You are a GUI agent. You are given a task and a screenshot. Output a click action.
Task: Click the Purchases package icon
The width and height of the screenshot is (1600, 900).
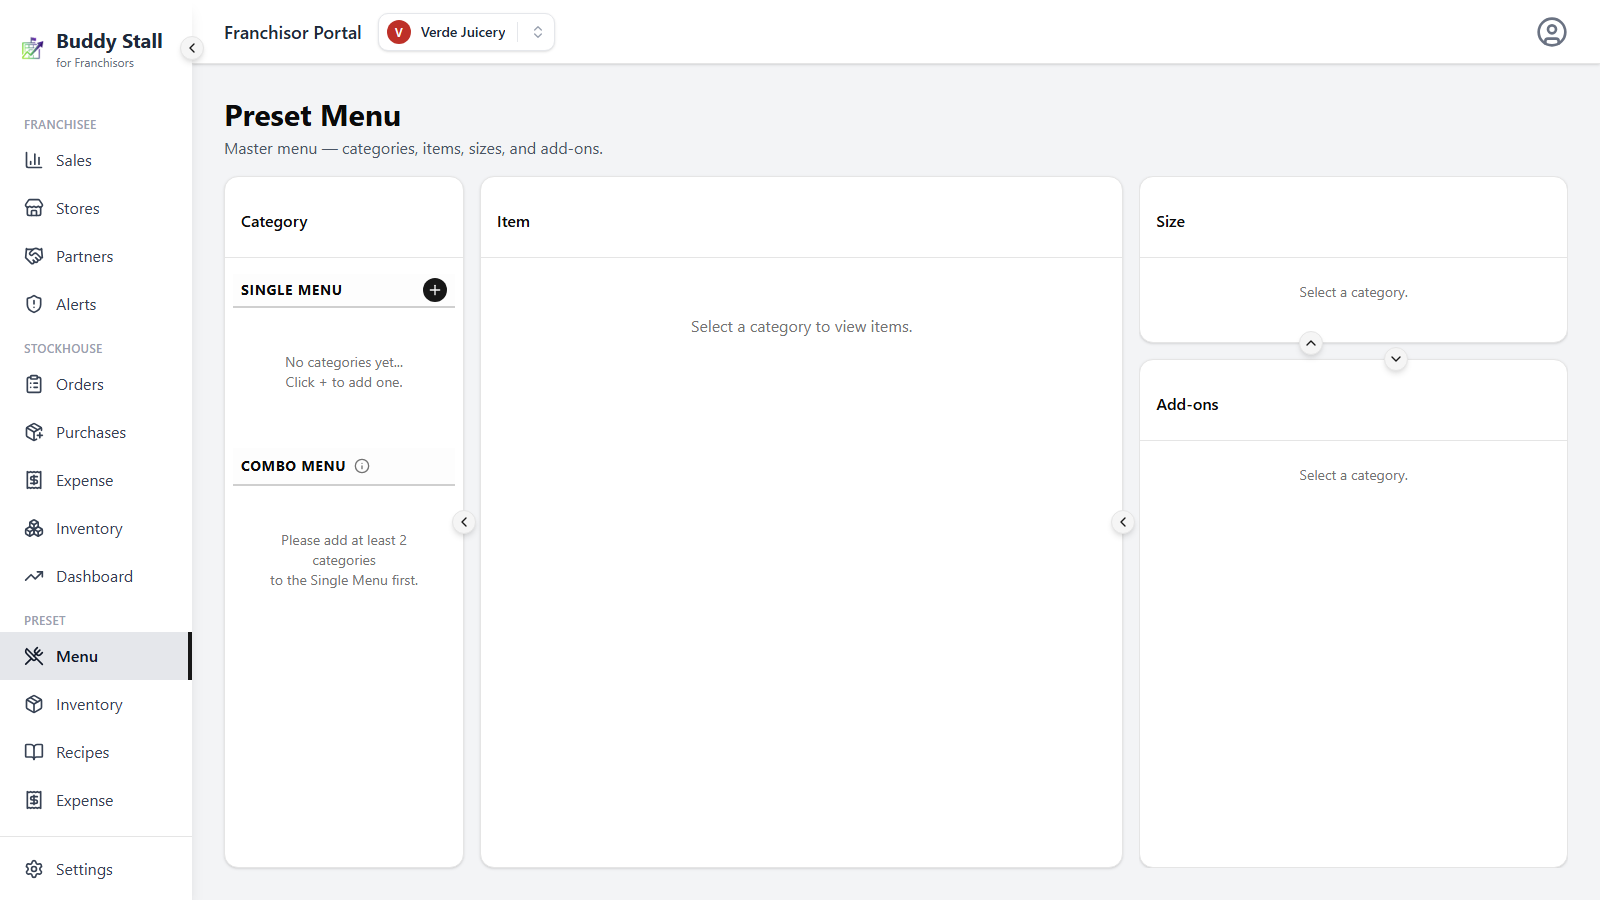coord(34,432)
